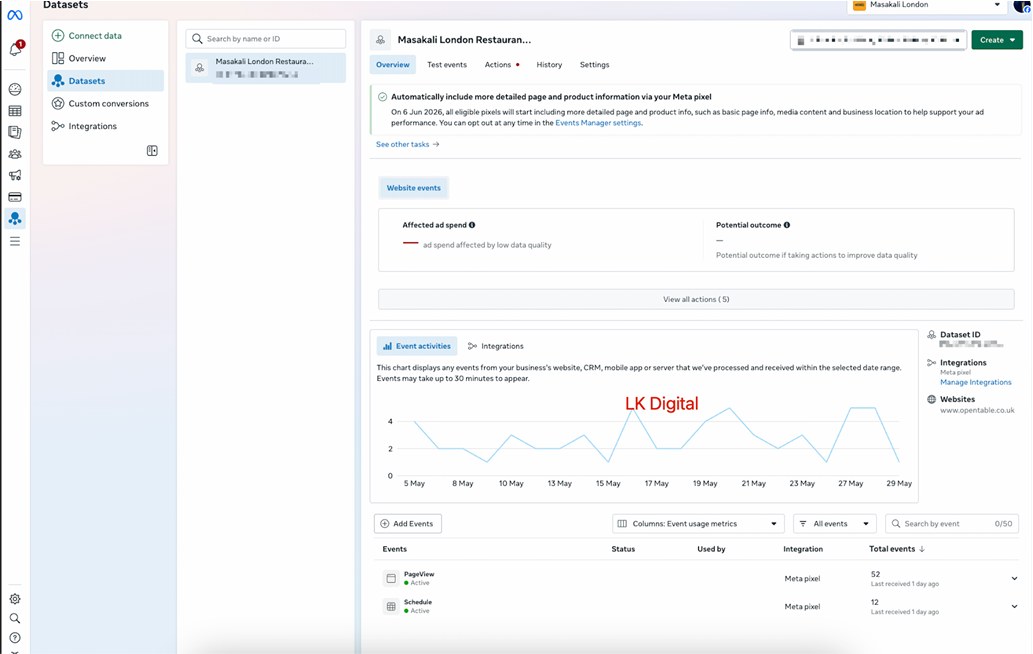The image size is (1033, 654).
Task: Click the date range selector field
Action: 878,40
